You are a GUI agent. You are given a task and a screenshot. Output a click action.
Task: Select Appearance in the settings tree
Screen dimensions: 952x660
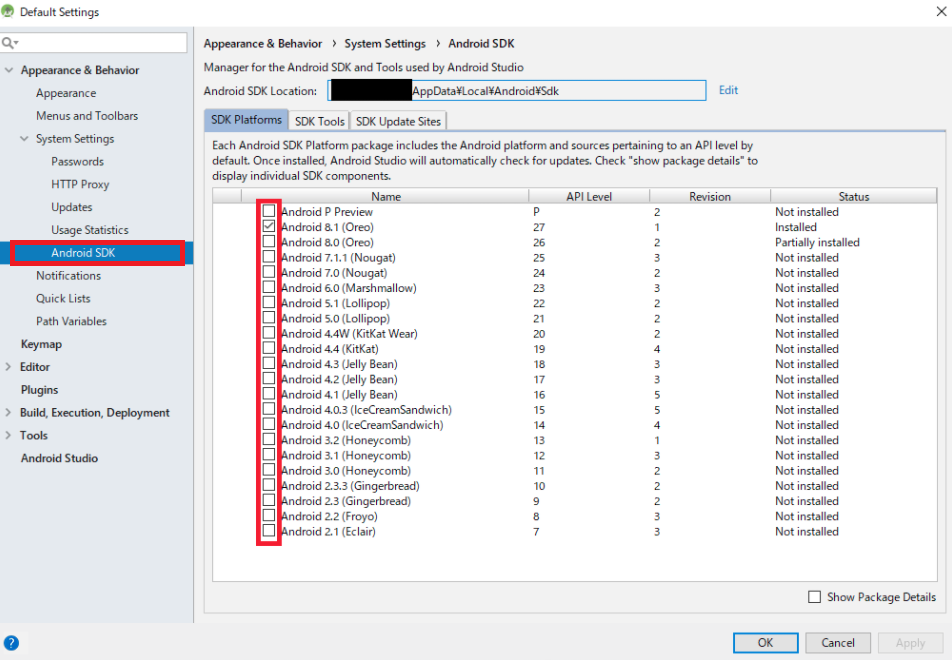pyautogui.click(x=66, y=93)
